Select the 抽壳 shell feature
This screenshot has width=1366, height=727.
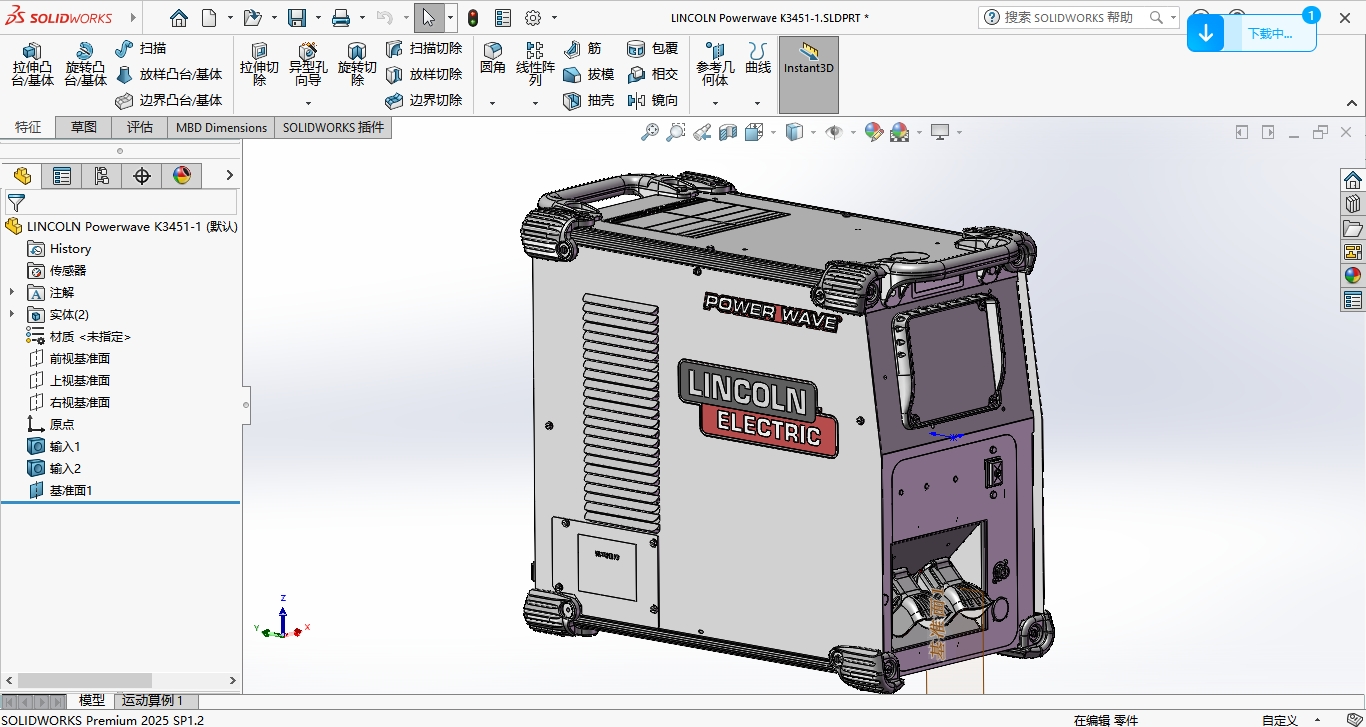tap(589, 100)
